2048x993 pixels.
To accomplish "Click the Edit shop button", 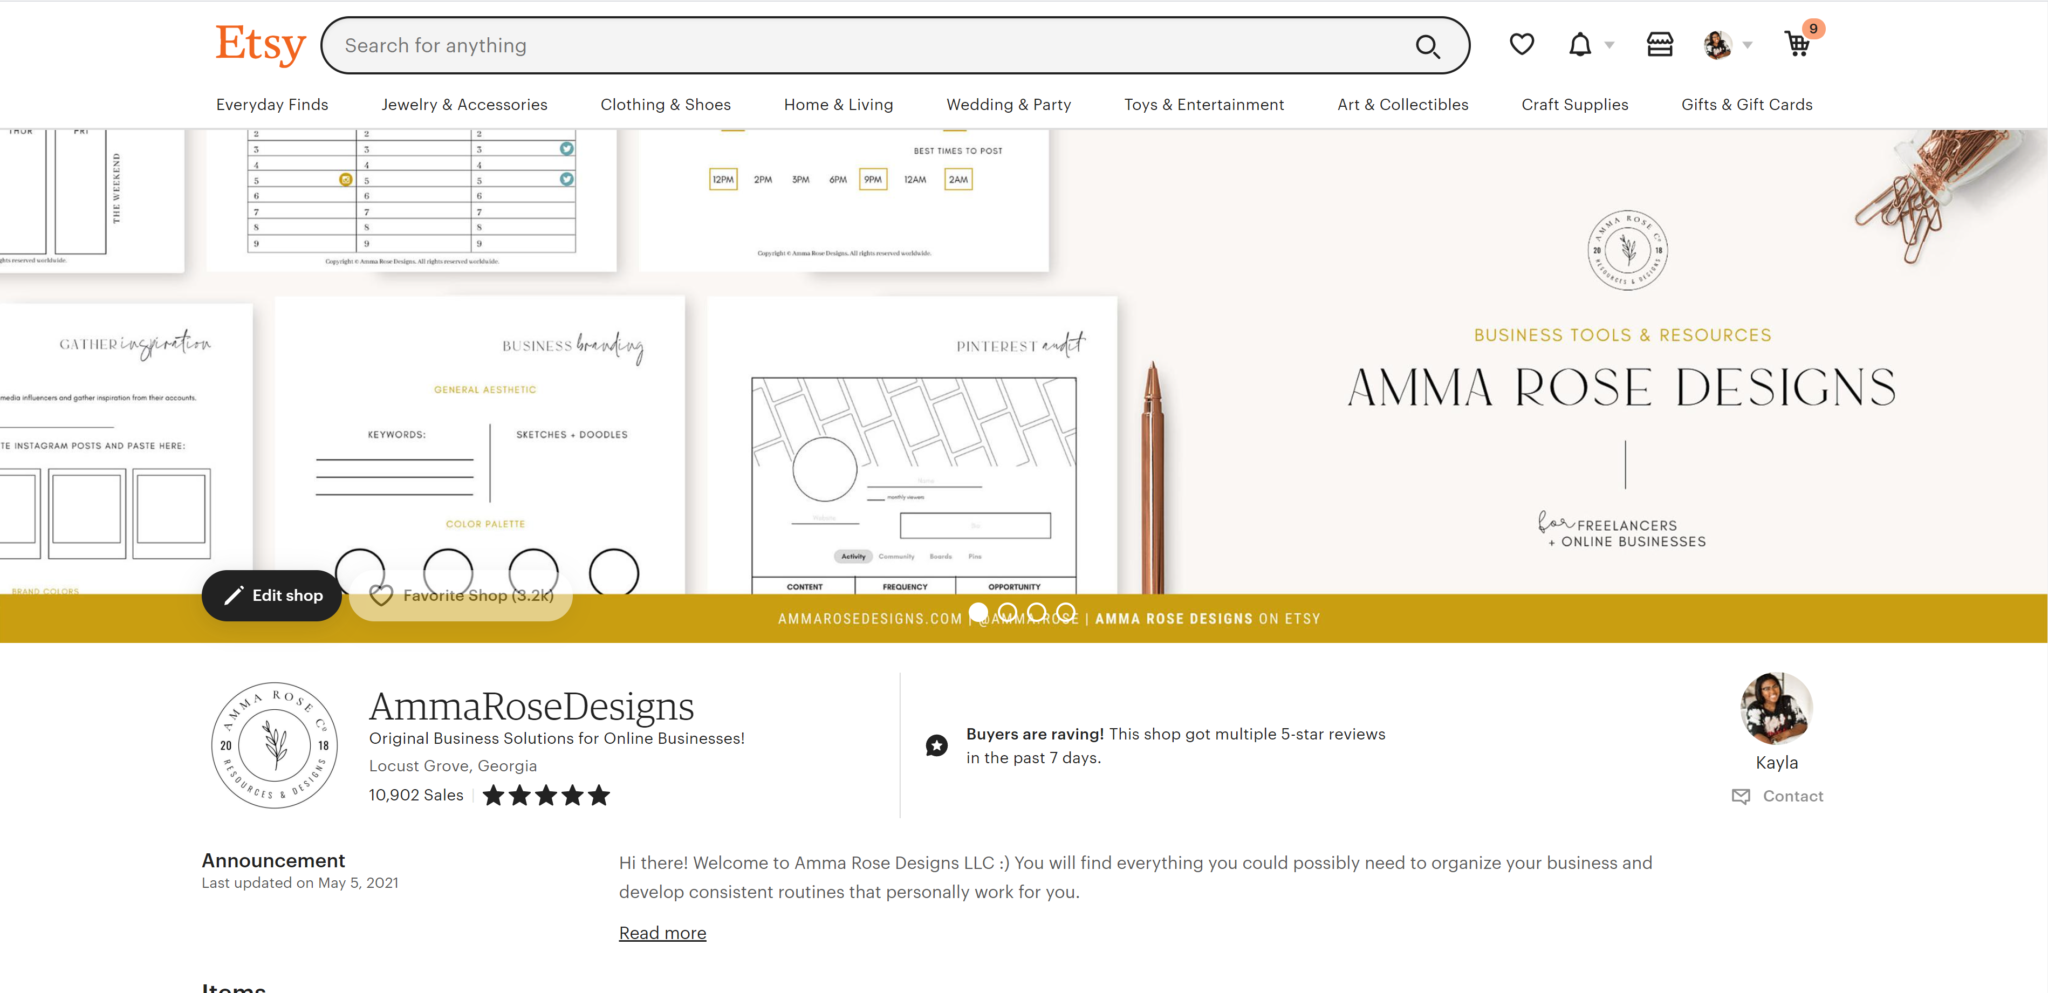I will pos(271,595).
